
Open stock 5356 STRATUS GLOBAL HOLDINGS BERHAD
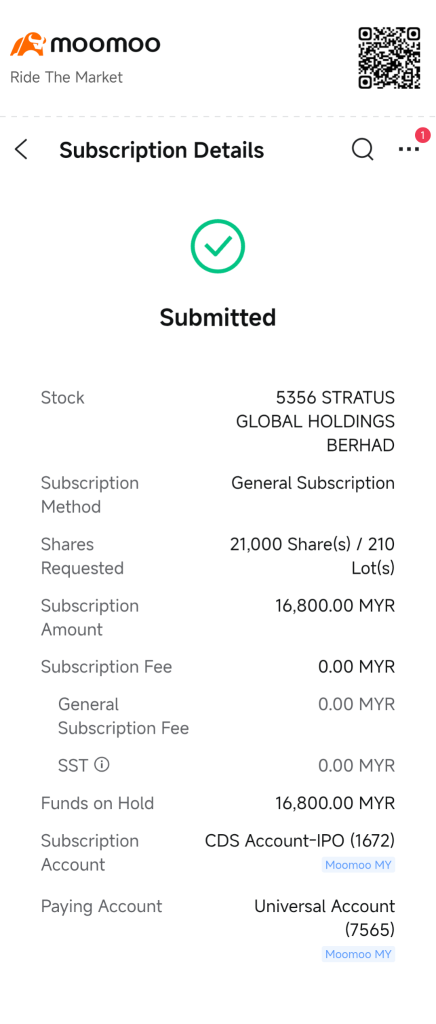[x=315, y=421]
